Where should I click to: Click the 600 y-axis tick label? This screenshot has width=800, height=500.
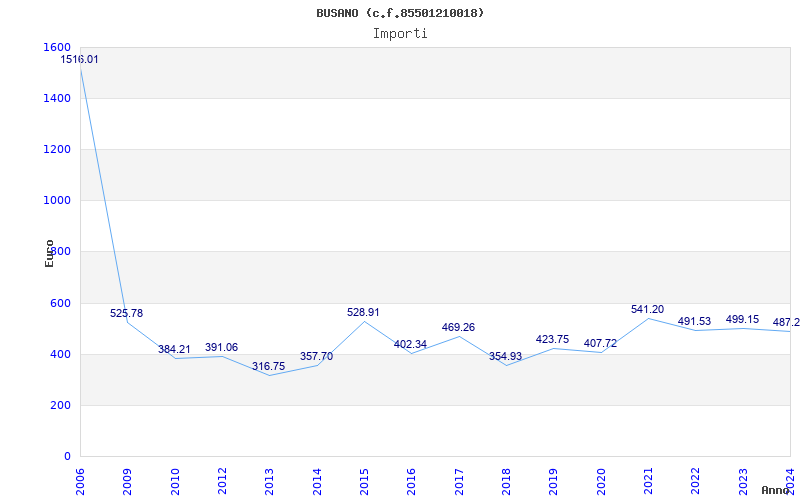pos(61,303)
